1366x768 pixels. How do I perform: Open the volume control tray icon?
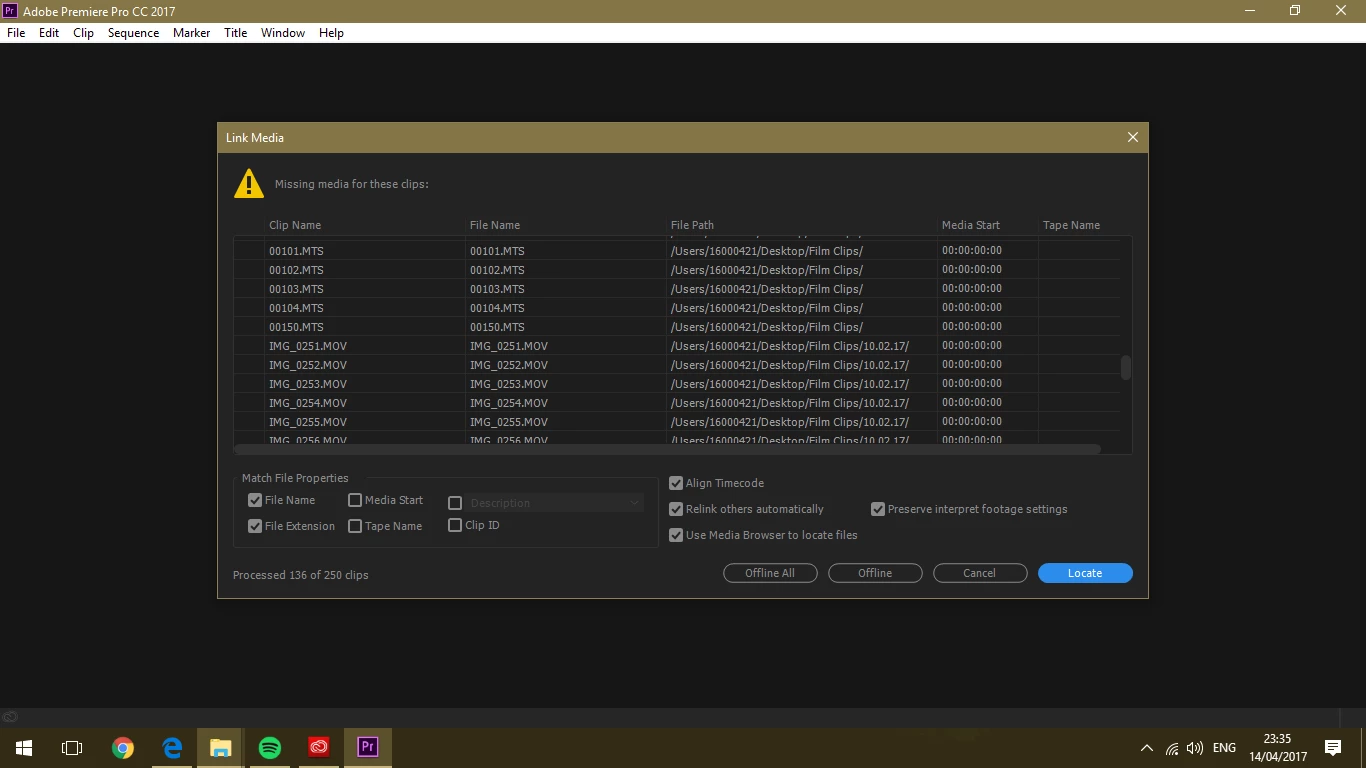1195,748
